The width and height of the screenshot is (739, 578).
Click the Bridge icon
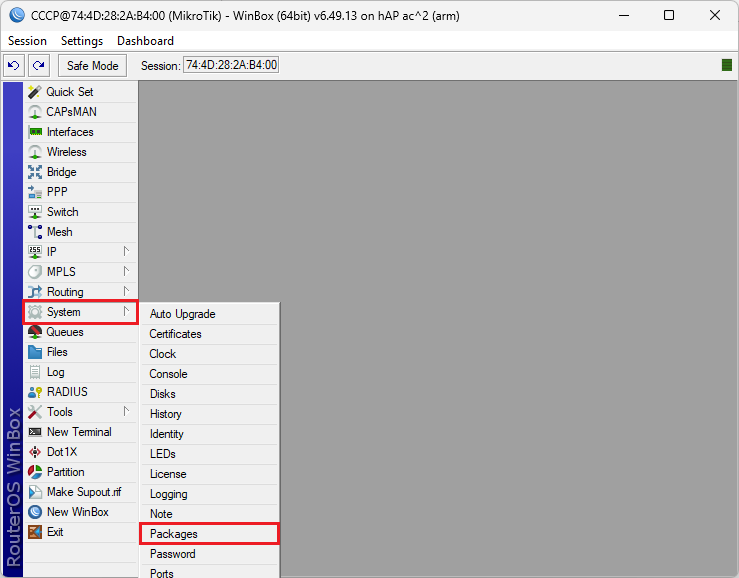pyautogui.click(x=35, y=172)
